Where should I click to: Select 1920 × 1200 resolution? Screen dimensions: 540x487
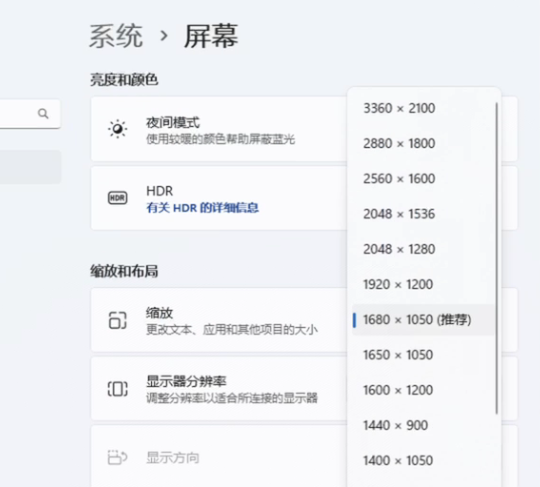[x=423, y=284]
